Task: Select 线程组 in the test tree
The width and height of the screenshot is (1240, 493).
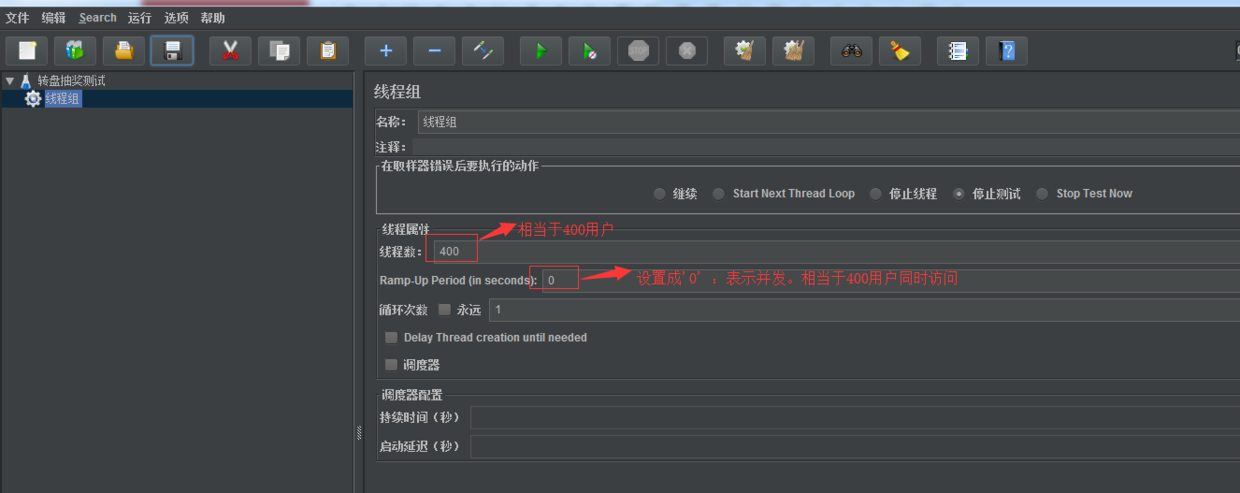Action: (x=62, y=99)
